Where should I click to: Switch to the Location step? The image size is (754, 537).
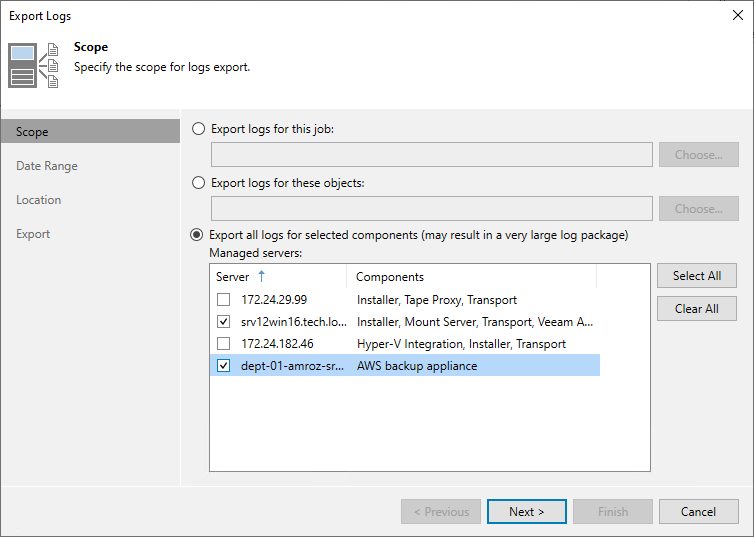(39, 200)
